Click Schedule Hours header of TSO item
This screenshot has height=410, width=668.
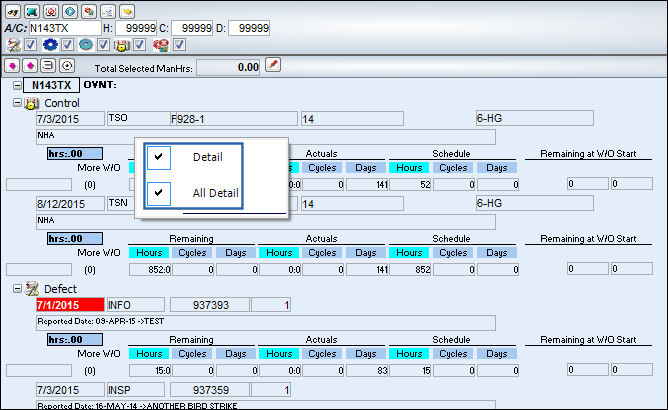(409, 168)
